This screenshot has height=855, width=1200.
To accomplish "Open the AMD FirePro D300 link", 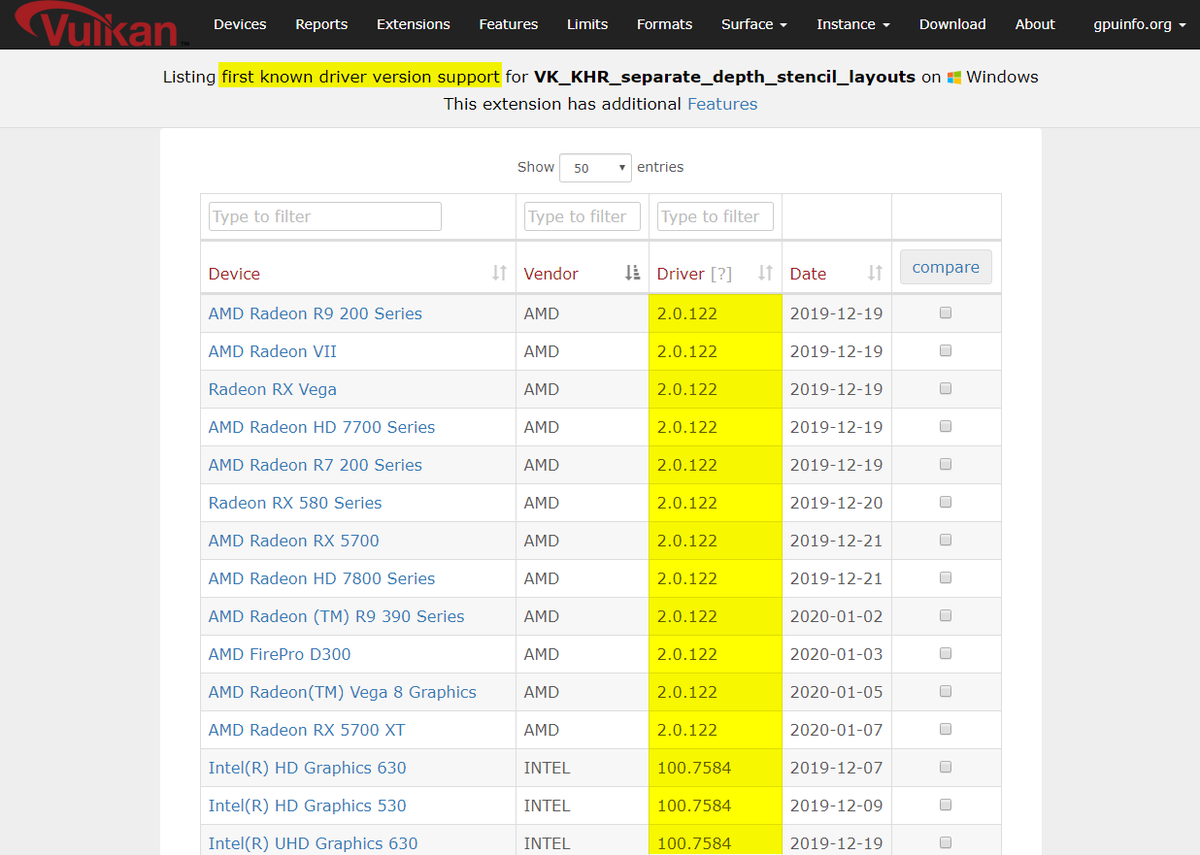I will pyautogui.click(x=280, y=654).
